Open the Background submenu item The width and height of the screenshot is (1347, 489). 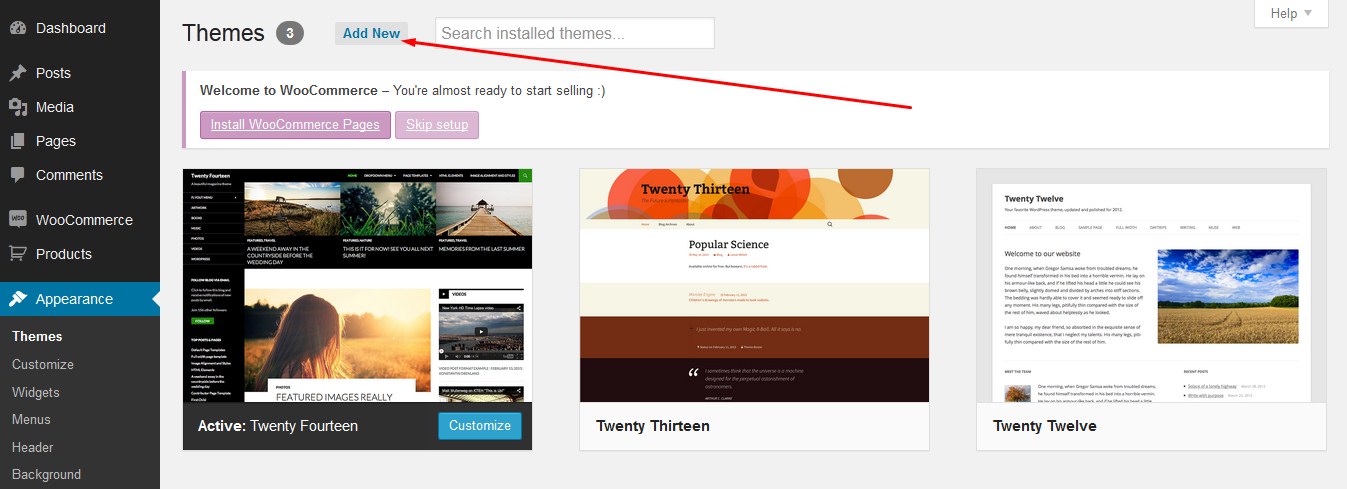(x=46, y=474)
